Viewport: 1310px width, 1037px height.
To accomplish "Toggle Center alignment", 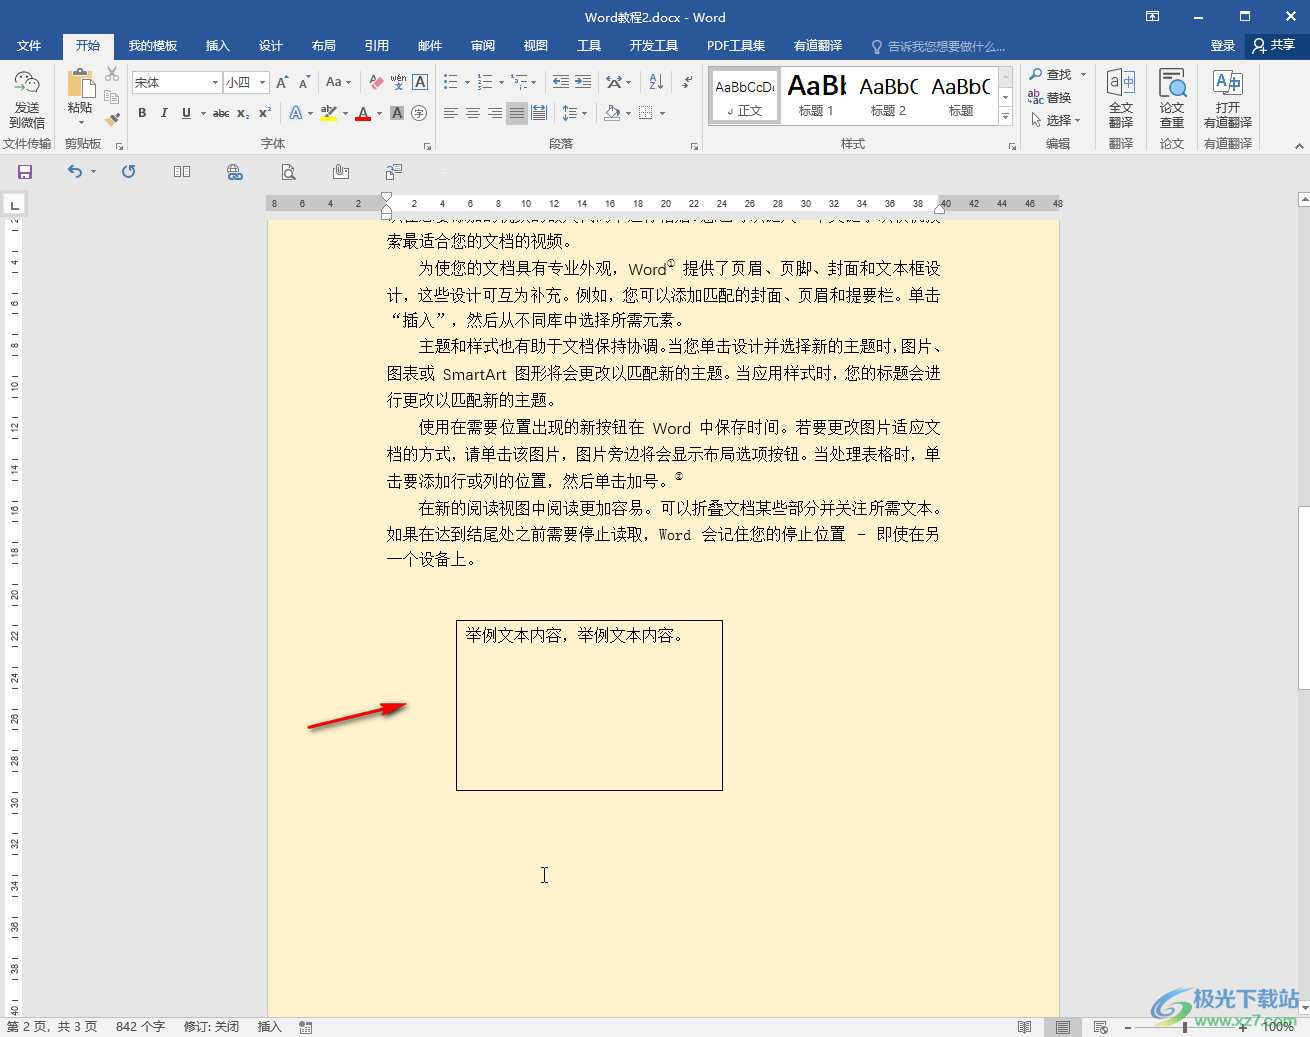I will pyautogui.click(x=473, y=113).
